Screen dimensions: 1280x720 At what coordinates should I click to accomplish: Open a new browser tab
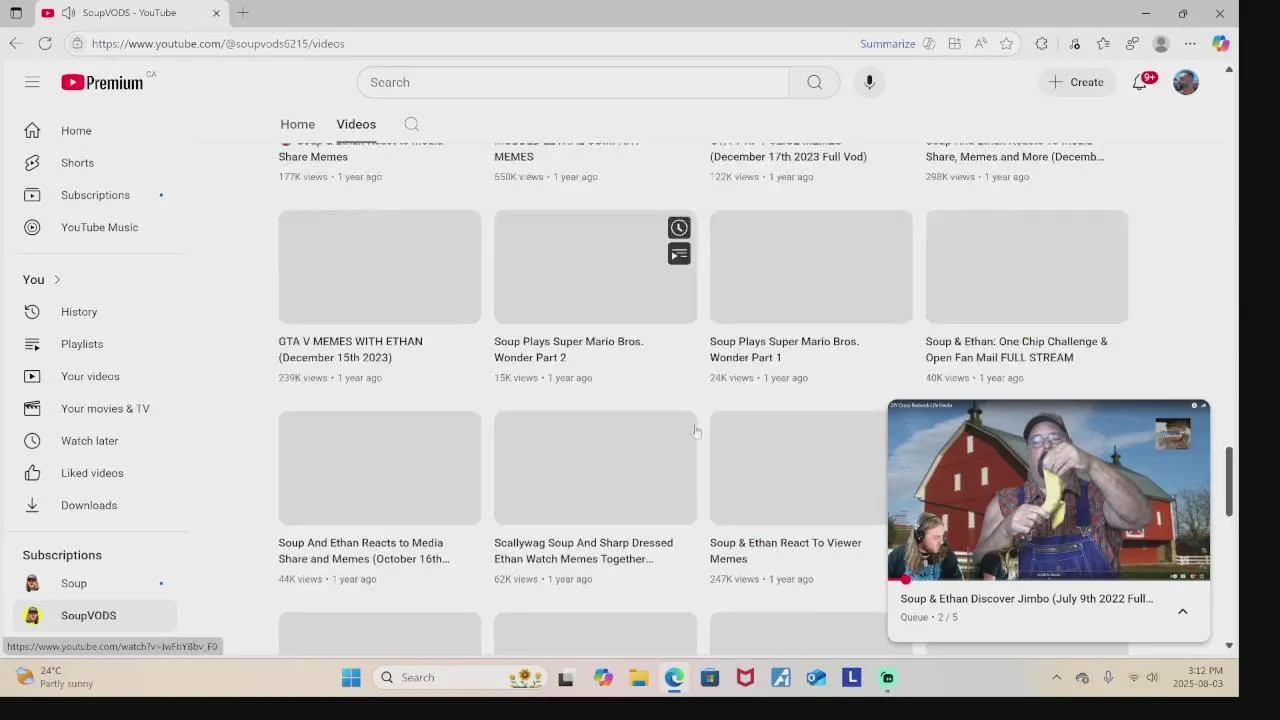click(243, 13)
